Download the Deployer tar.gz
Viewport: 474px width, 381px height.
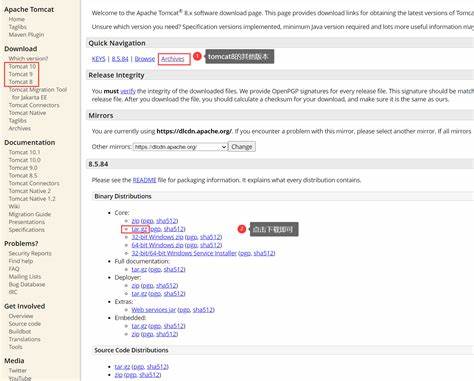click(139, 294)
